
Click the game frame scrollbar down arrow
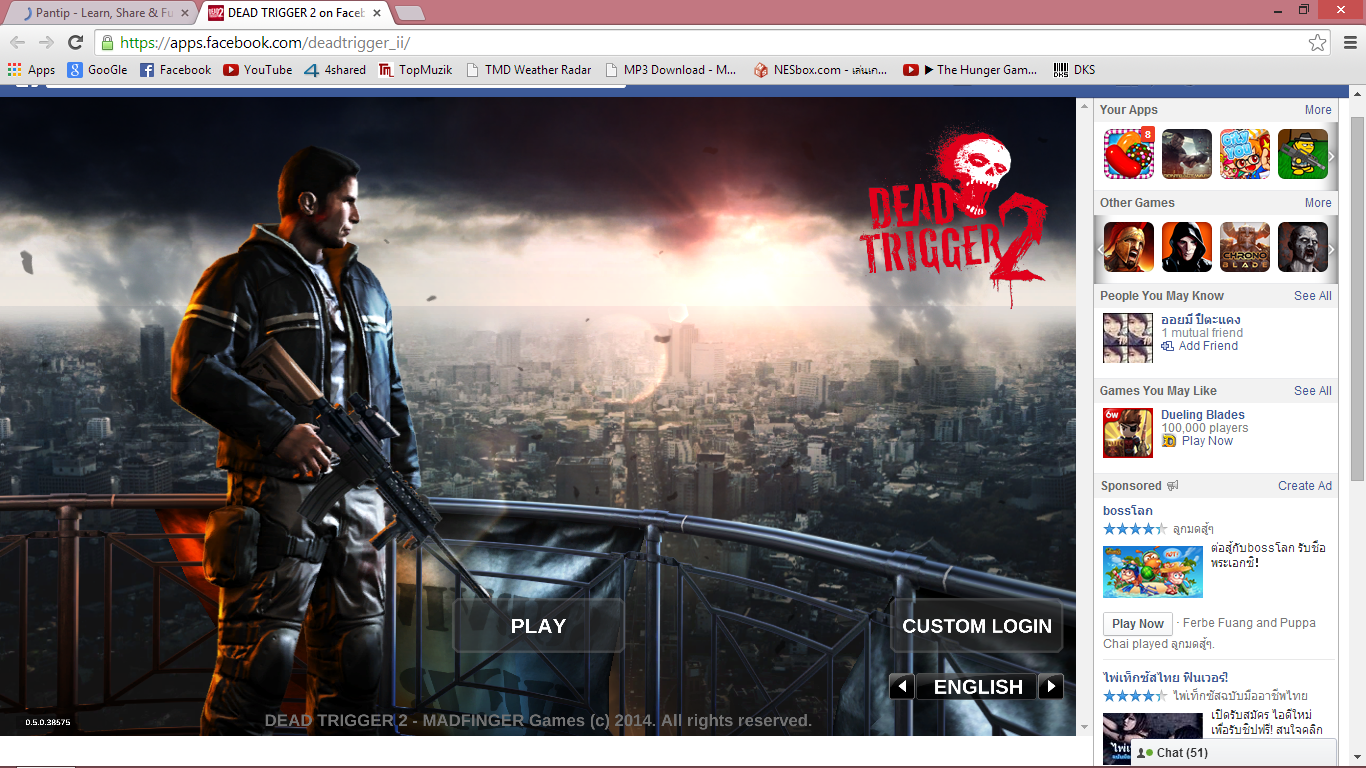(1084, 728)
